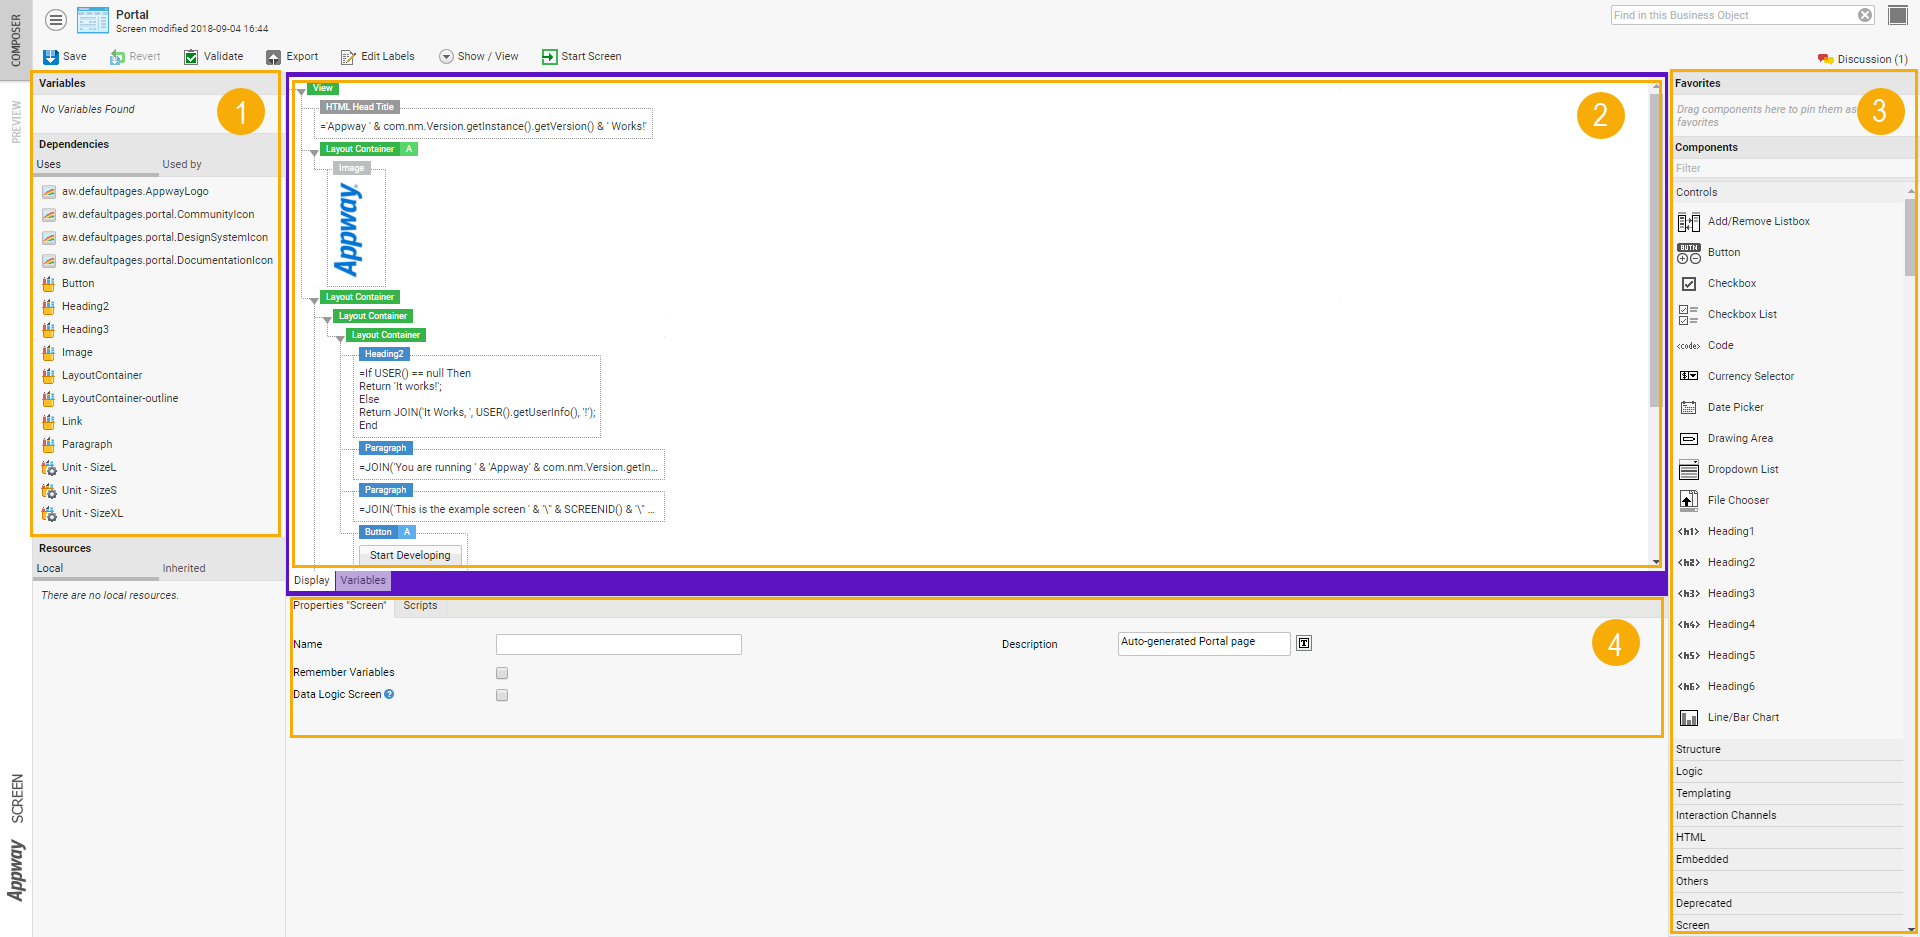This screenshot has height=937, width=1920.
Task: Enable the Remember Variables checkbox
Action: 502,673
